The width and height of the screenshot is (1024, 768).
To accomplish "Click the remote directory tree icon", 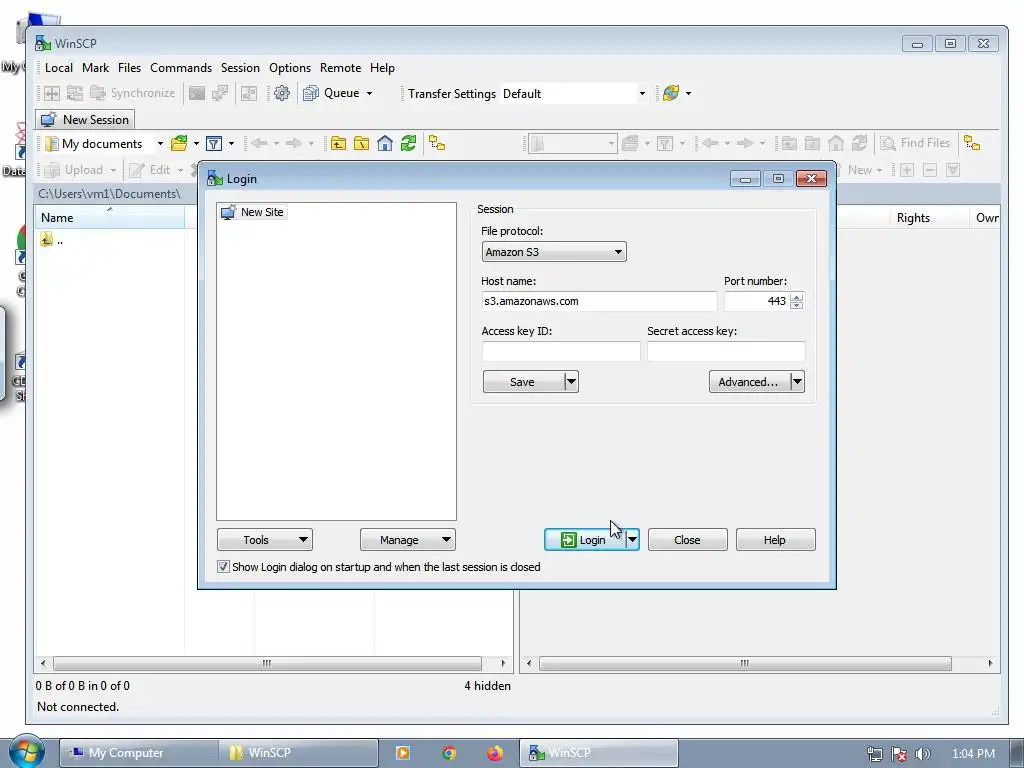I will click(x=972, y=144).
